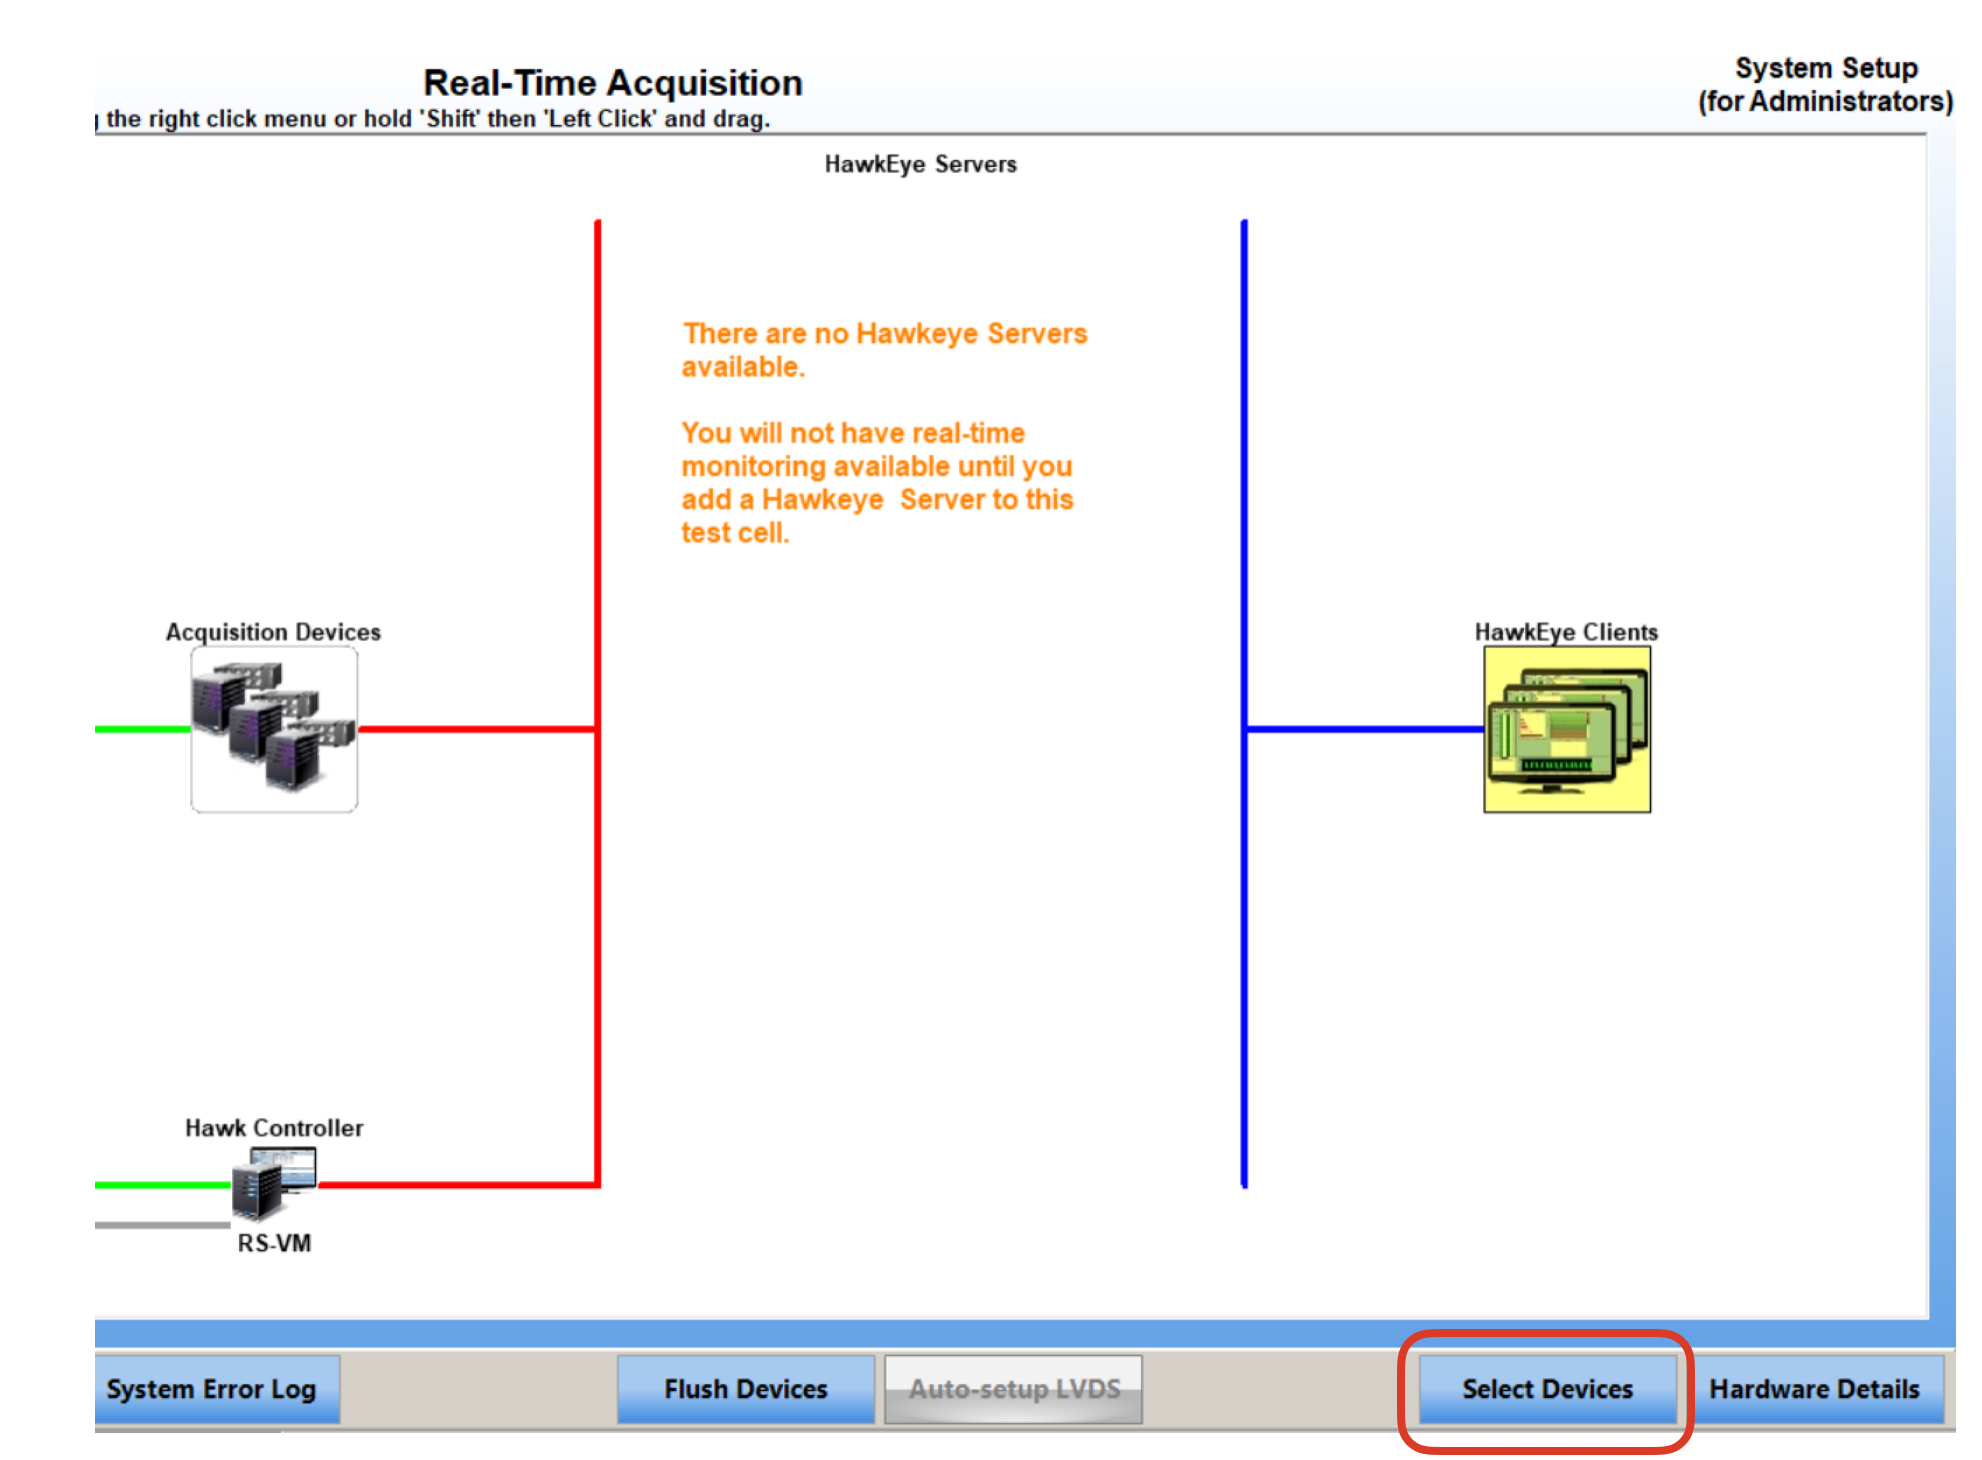This screenshot has width=1982, height=1460.
Task: Click the Acquisition Devices server icon
Action: click(274, 729)
